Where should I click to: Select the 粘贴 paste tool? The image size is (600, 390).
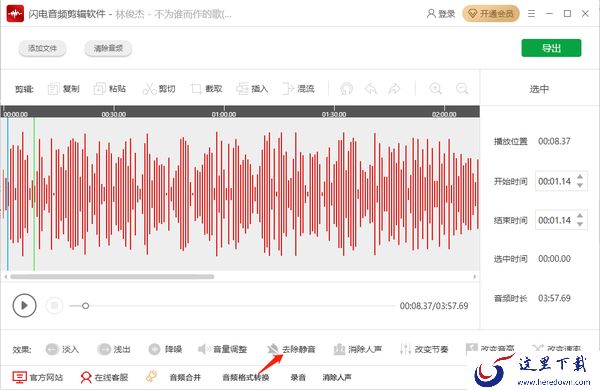click(110, 89)
